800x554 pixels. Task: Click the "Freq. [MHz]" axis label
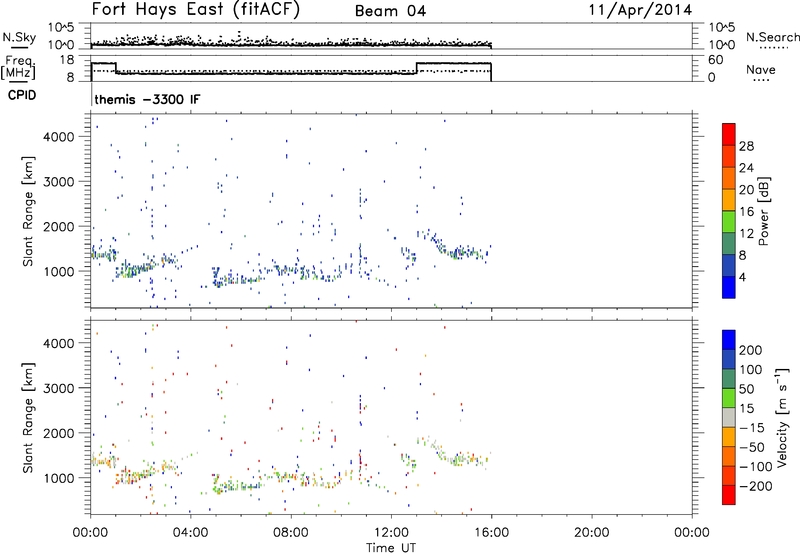coord(19,67)
